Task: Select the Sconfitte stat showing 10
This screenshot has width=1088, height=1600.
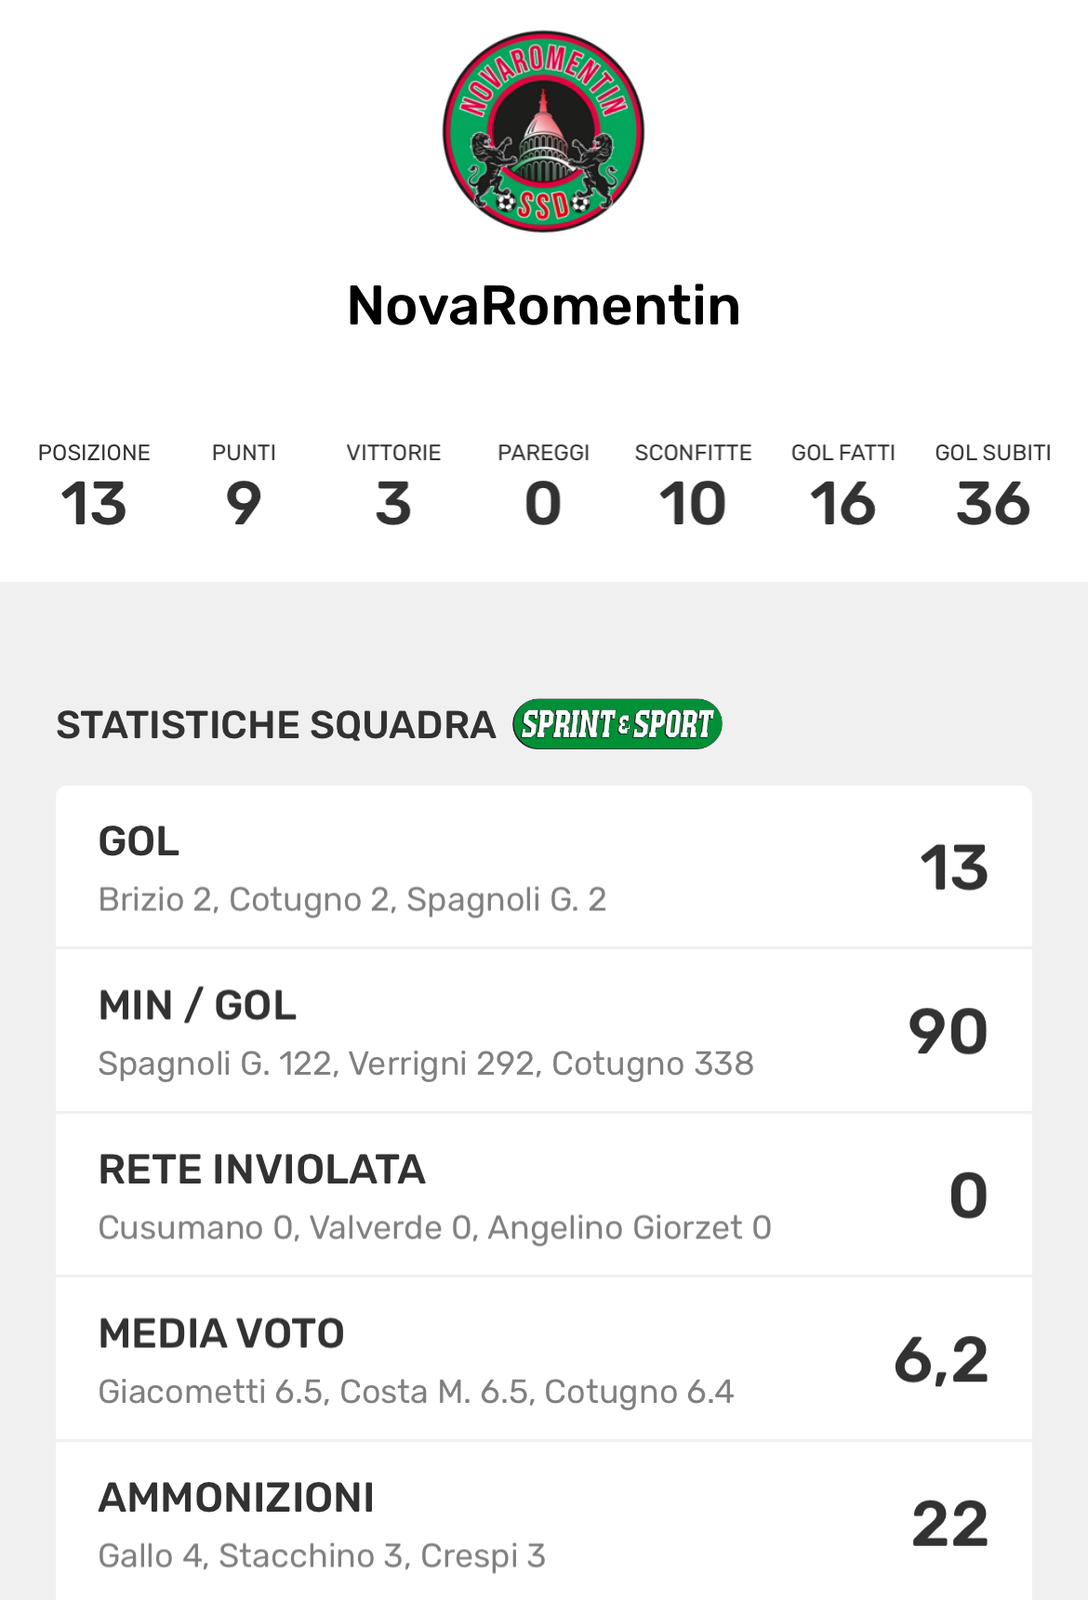Action: coord(693,503)
